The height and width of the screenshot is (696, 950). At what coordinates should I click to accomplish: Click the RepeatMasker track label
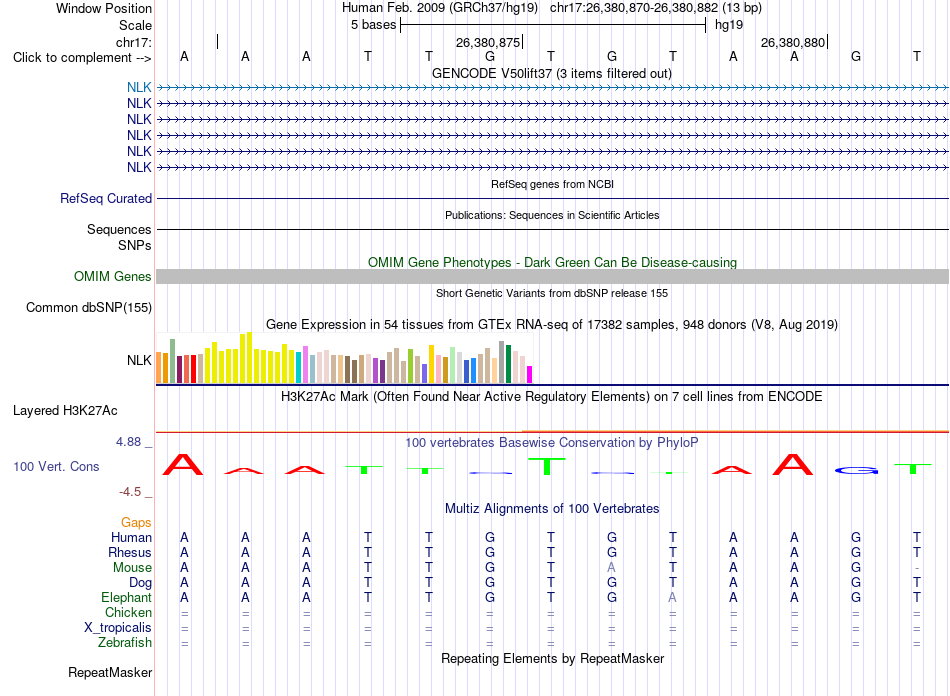[x=110, y=672]
